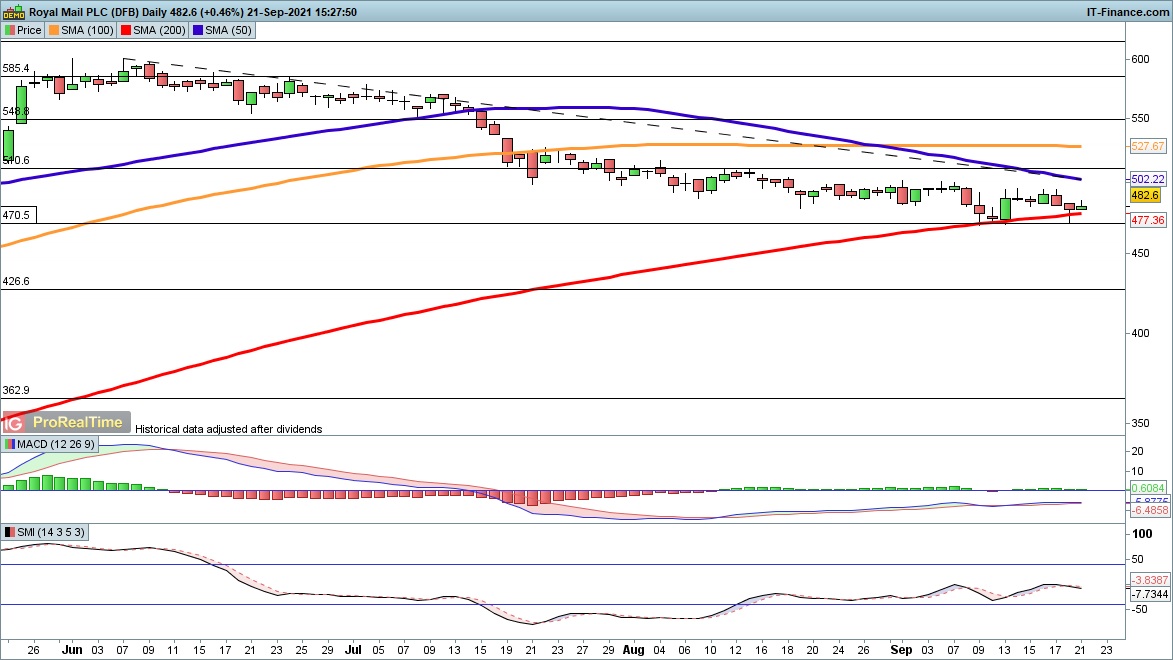
Task: Click the SMA 100 value tag 527.67
Action: tap(1148, 146)
